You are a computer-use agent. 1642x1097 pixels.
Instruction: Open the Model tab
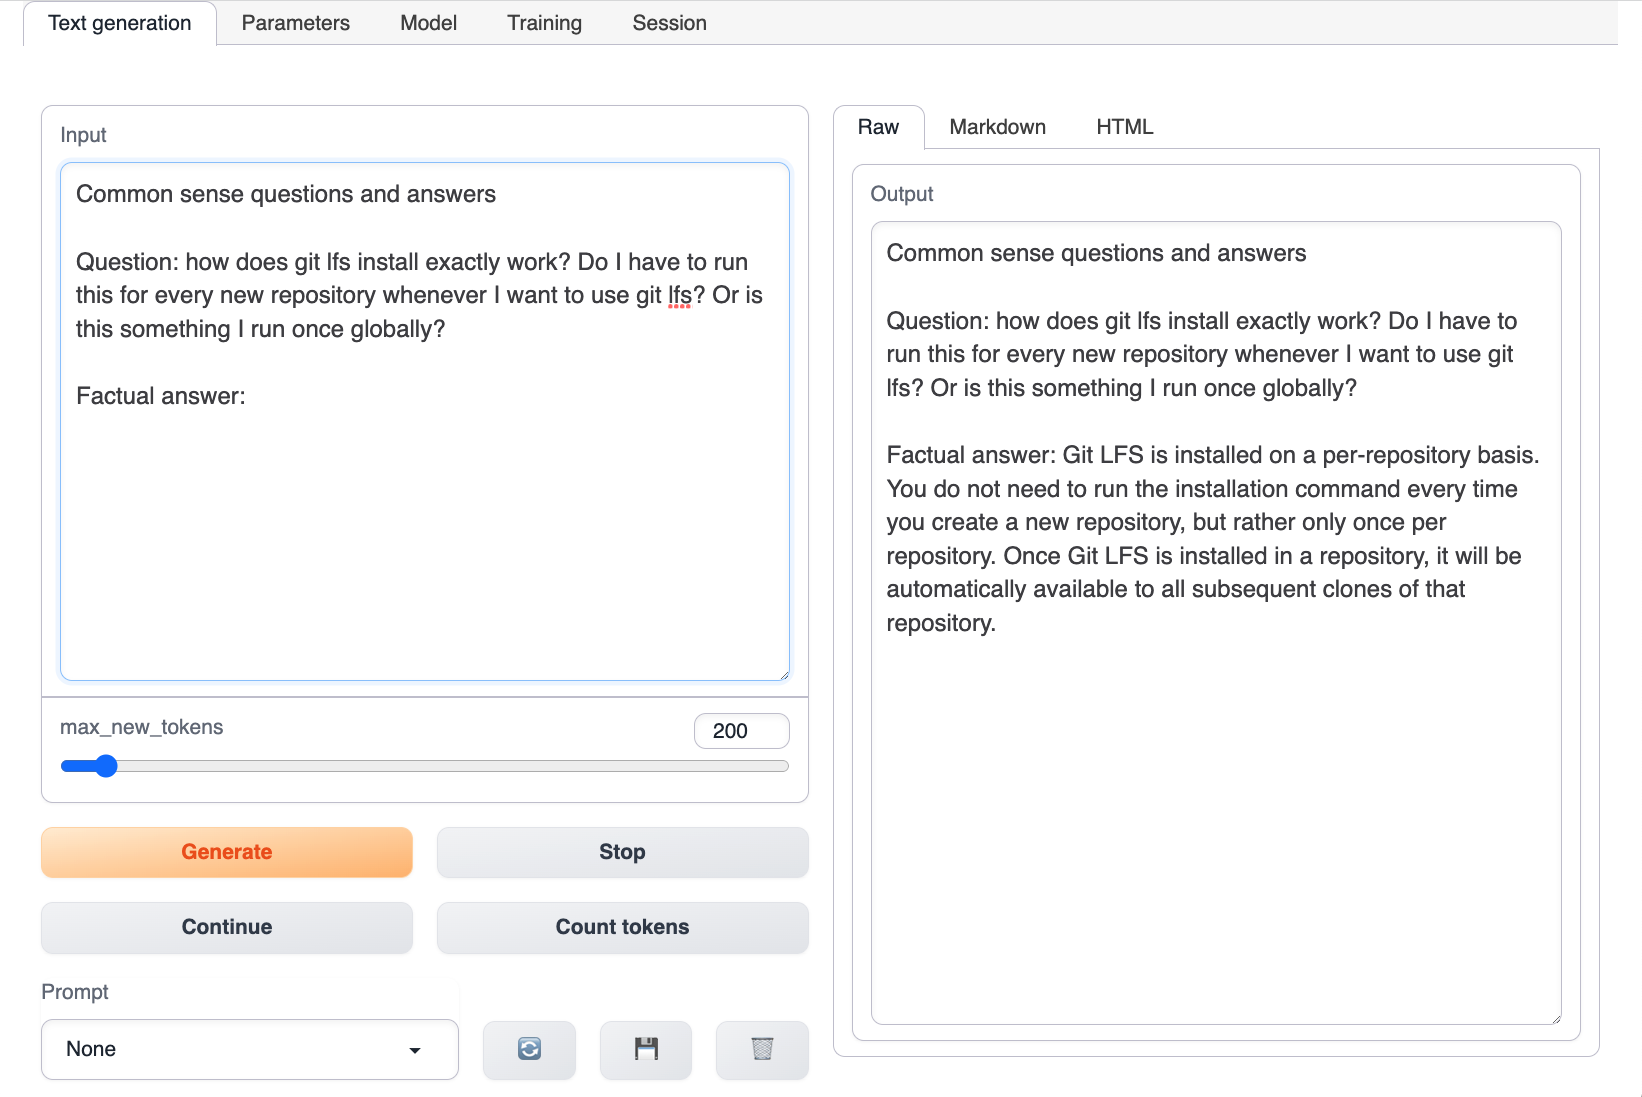tap(429, 23)
